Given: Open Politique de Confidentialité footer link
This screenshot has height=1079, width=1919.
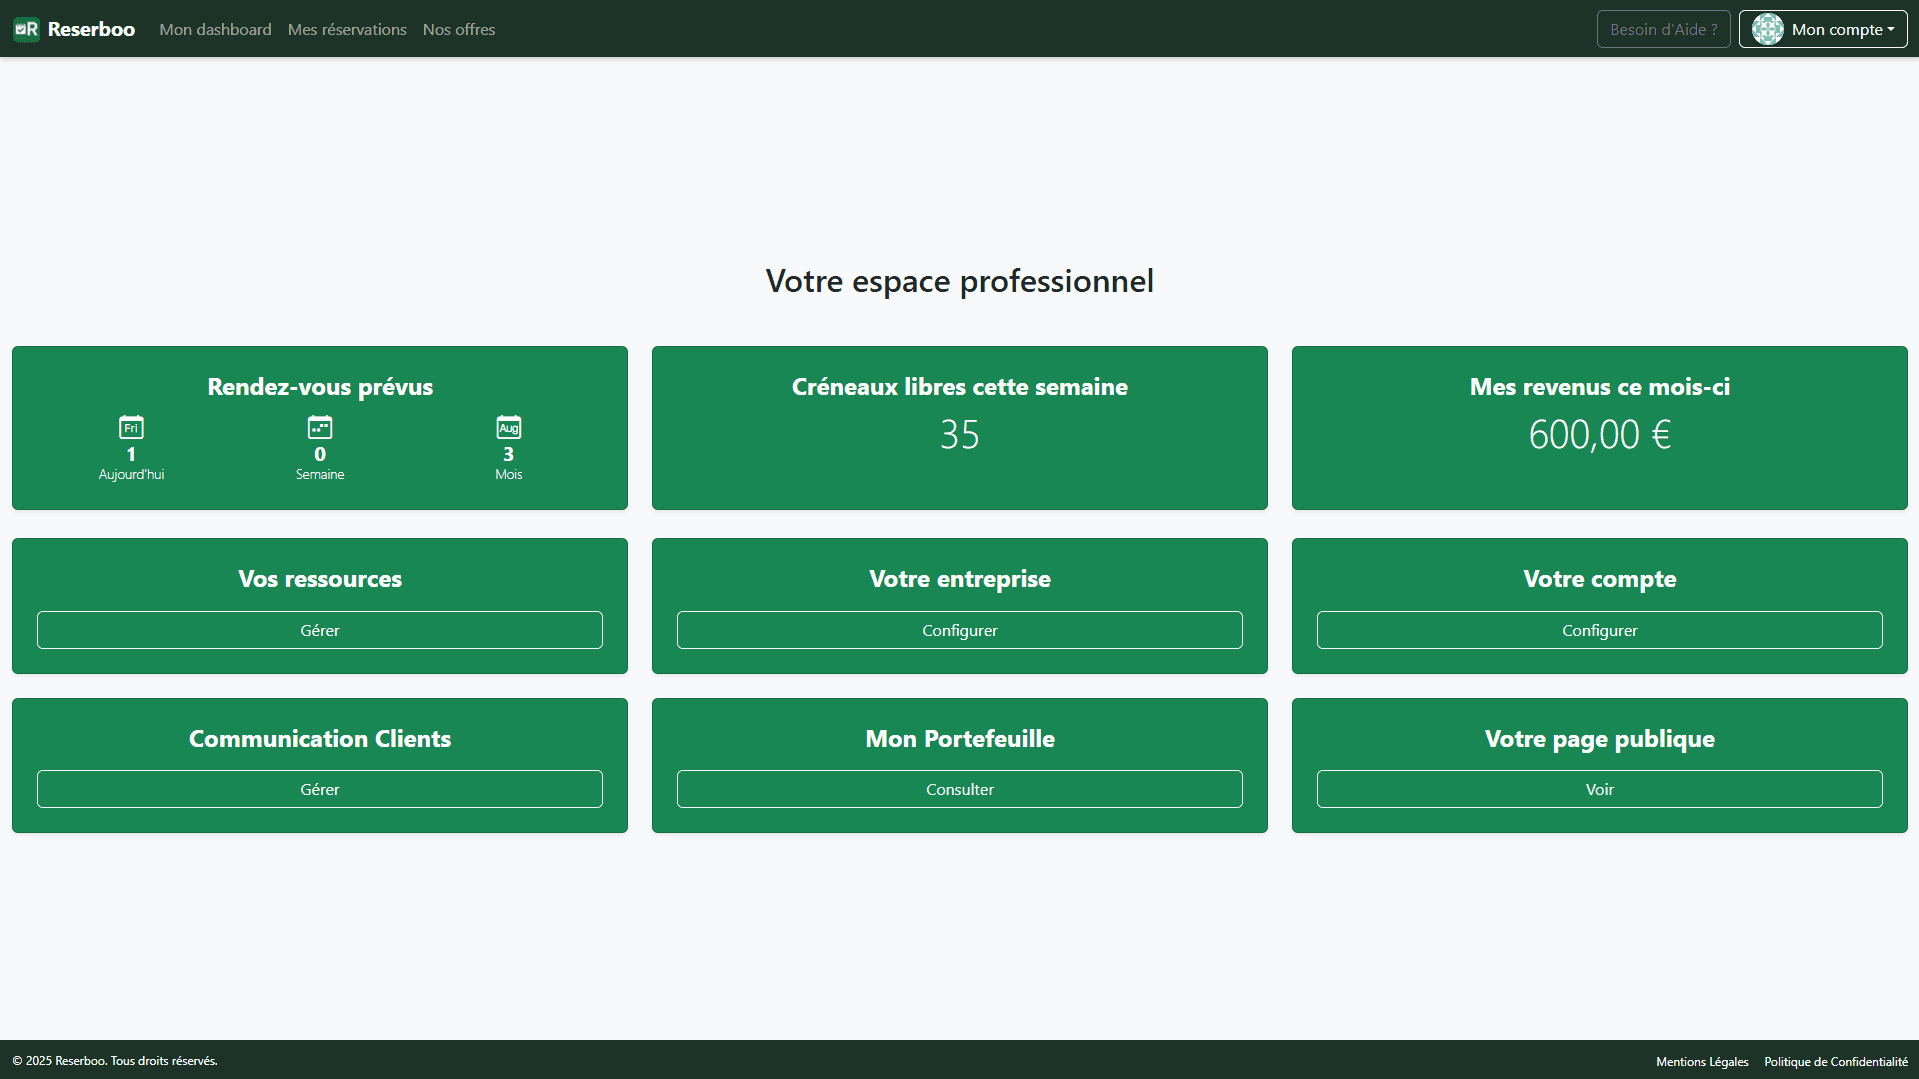Looking at the screenshot, I should (1835, 1062).
